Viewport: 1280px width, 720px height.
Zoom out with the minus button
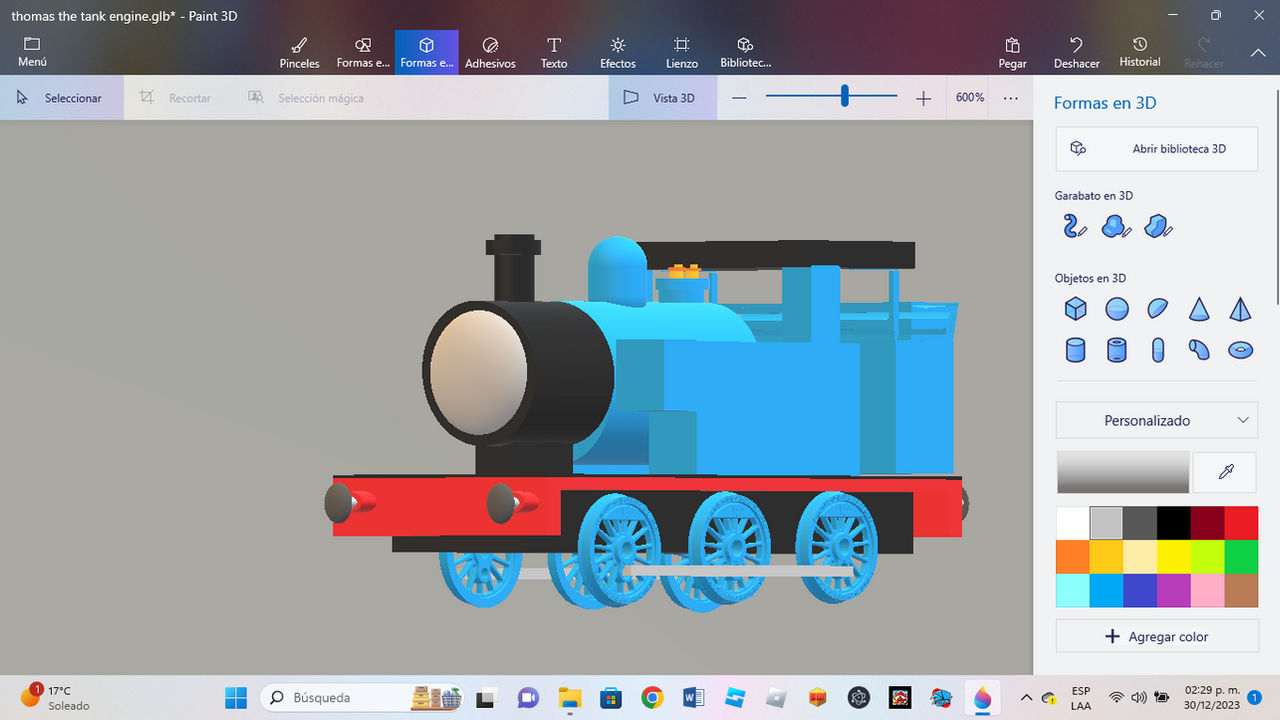739,98
